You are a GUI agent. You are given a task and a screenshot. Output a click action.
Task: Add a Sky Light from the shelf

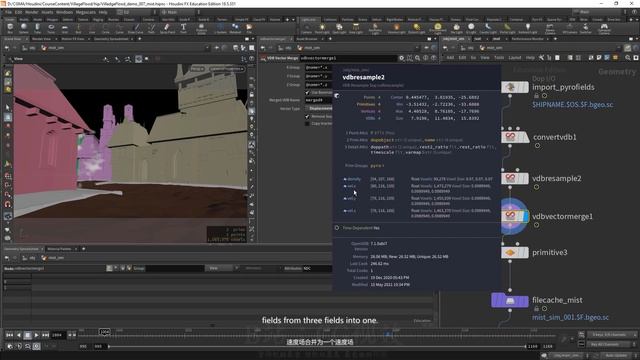(456, 28)
